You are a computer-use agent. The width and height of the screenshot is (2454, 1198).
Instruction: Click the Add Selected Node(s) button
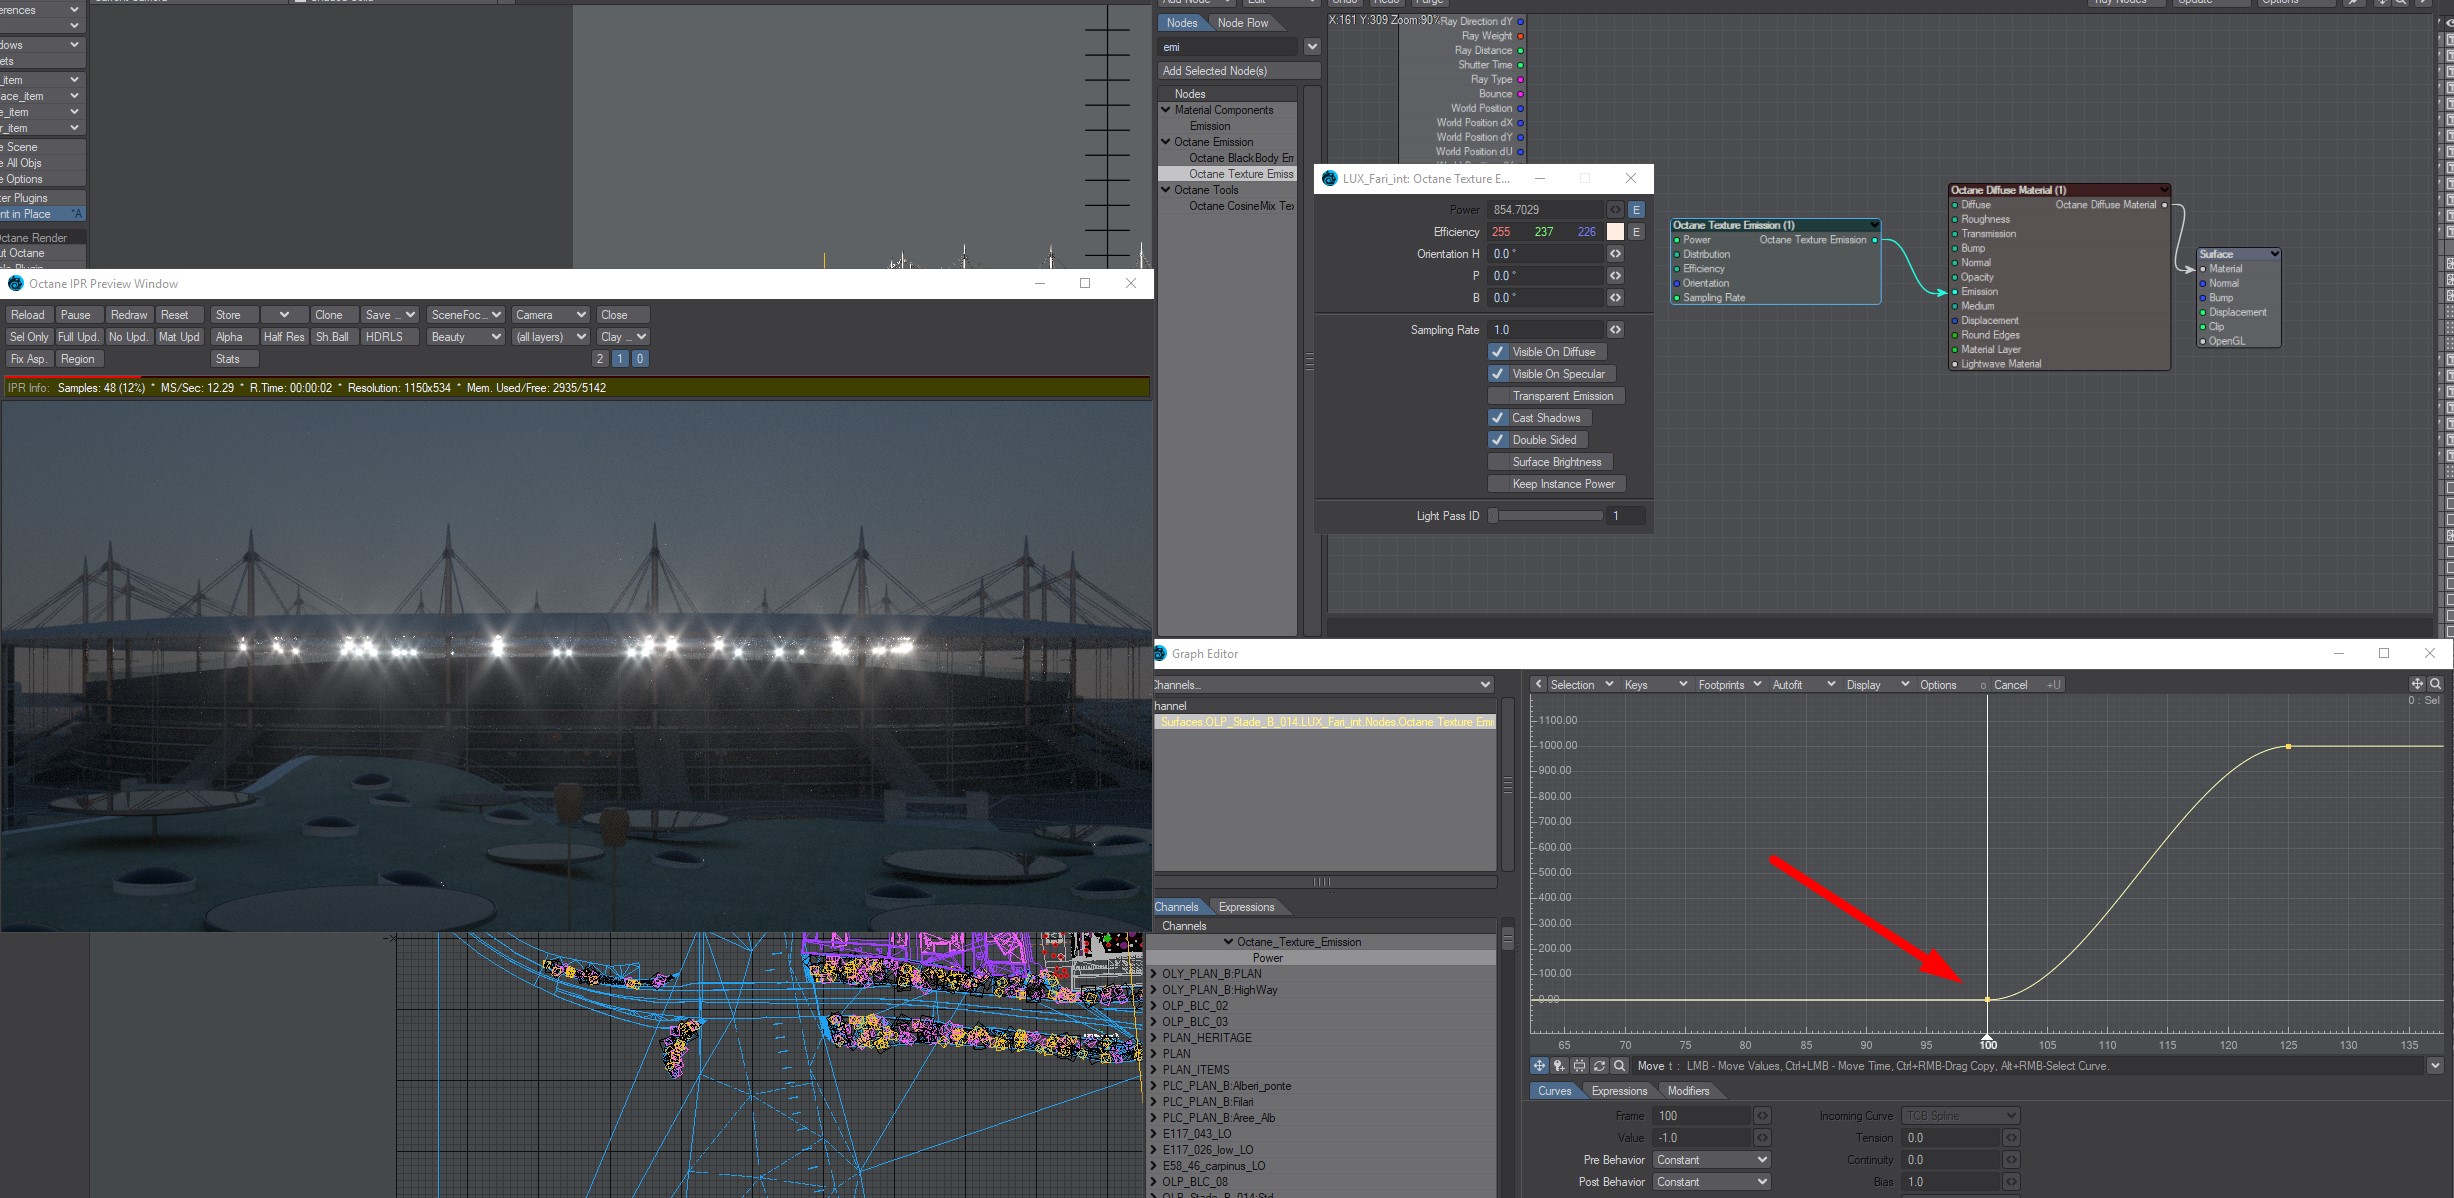[x=1238, y=71]
